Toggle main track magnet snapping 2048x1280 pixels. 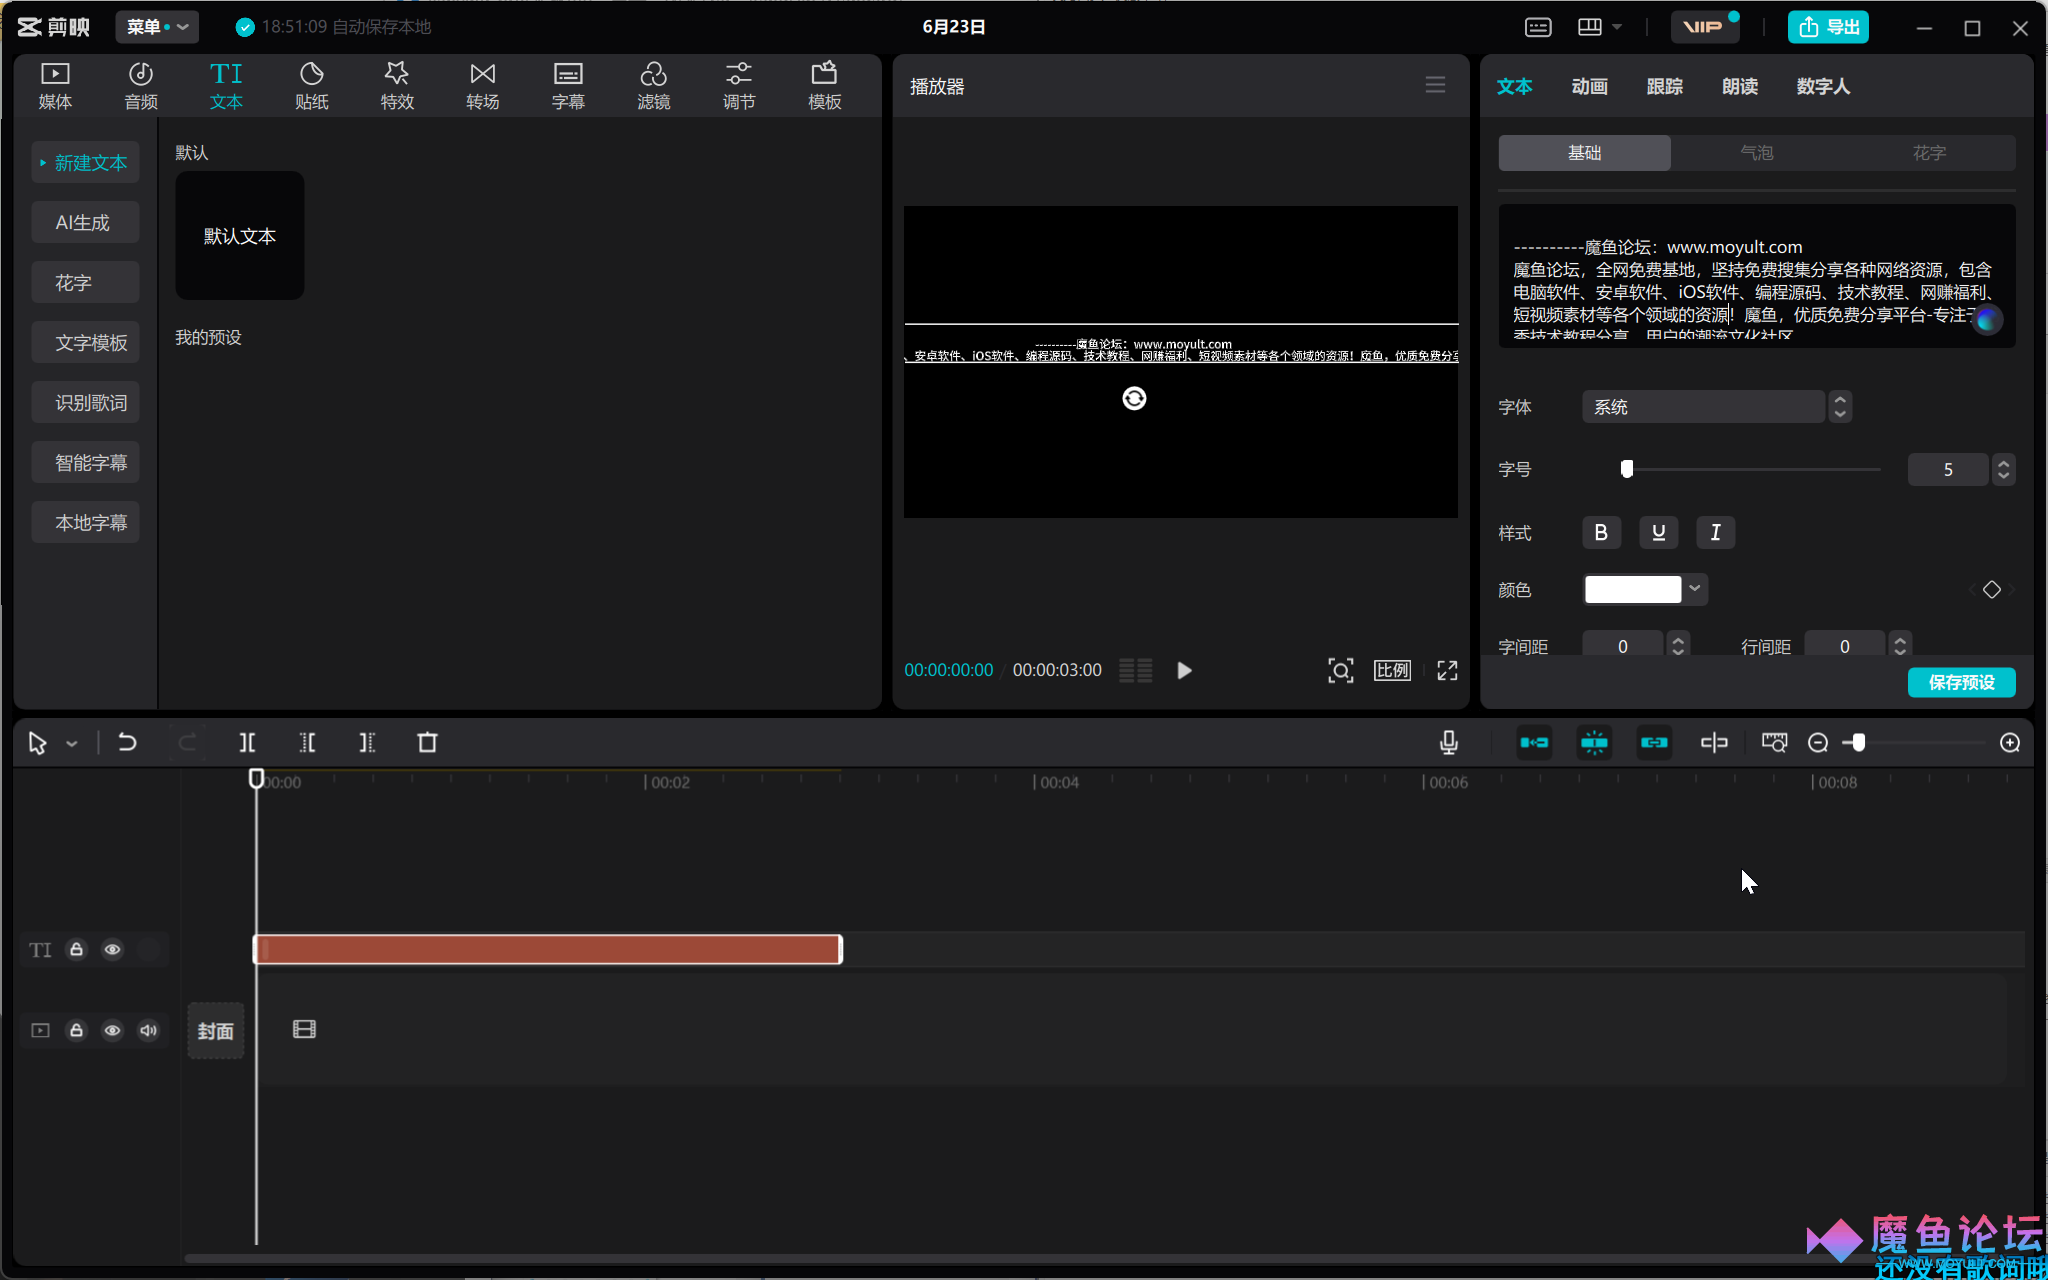pos(1534,743)
